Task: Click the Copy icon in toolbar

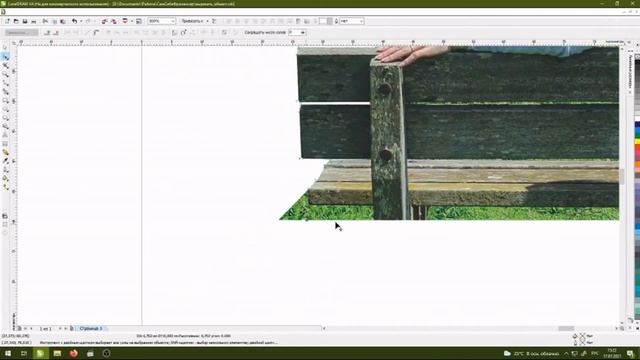Action: [54, 21]
